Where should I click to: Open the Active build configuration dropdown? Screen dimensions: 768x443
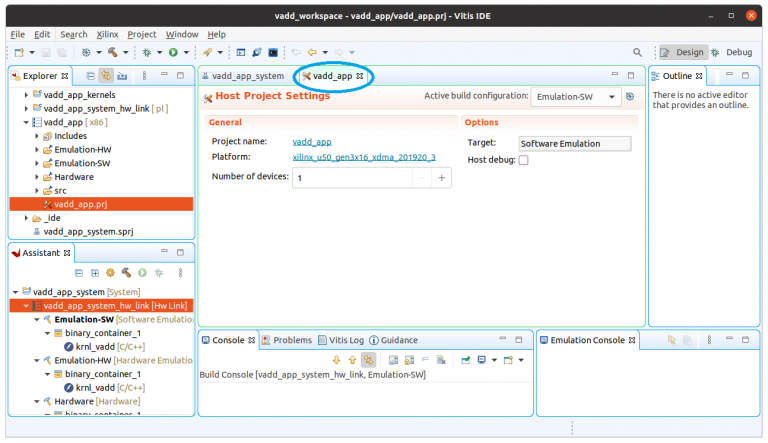point(576,96)
